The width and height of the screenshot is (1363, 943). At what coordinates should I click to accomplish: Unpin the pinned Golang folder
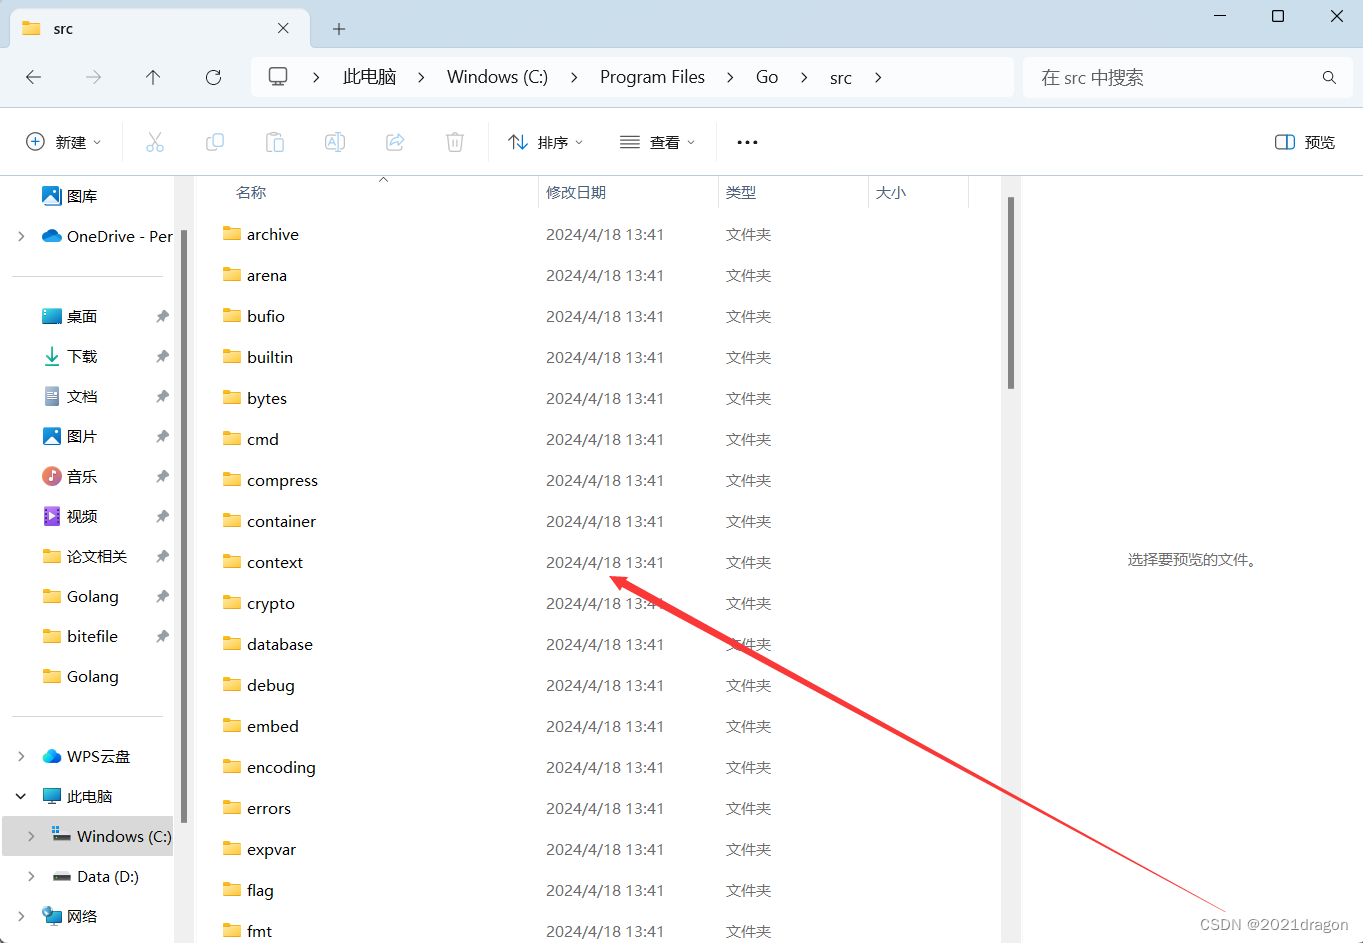162,596
